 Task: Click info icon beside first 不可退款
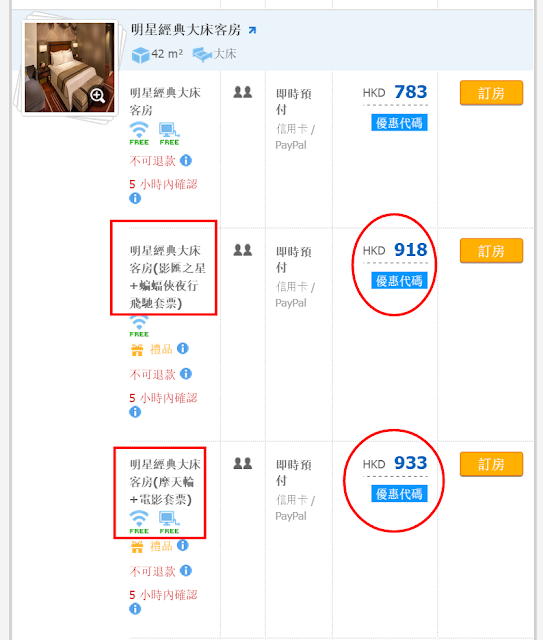tap(186, 160)
